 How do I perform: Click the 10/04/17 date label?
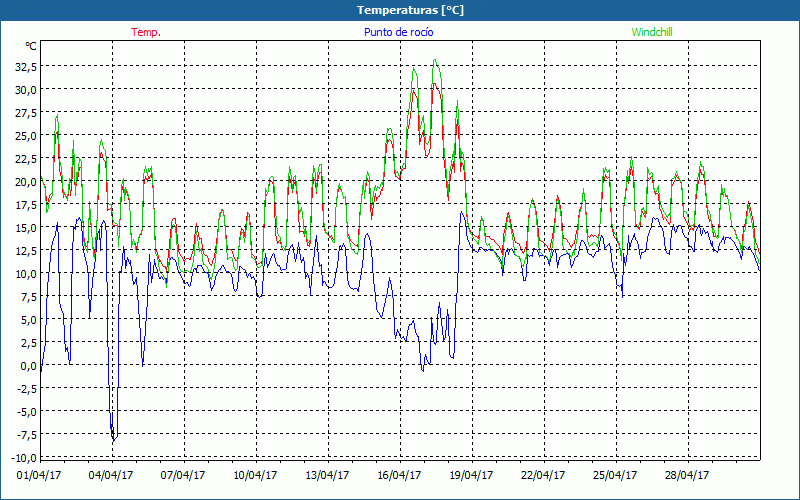click(255, 475)
